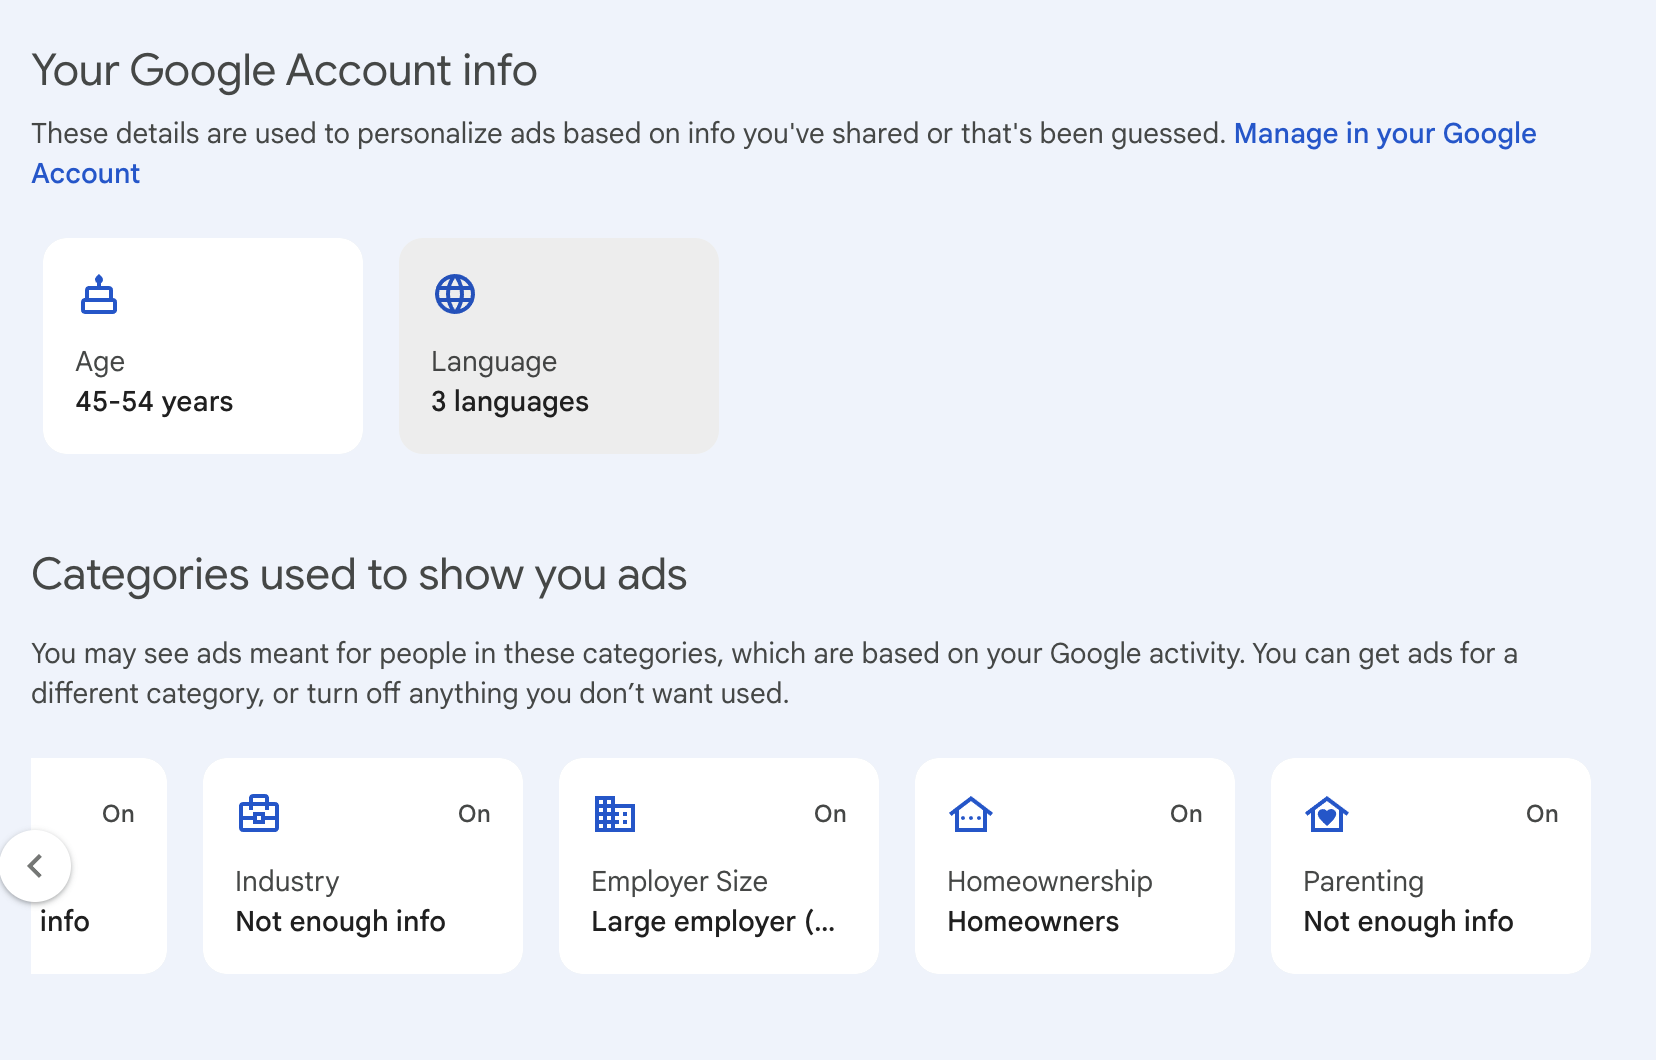Image resolution: width=1656 pixels, height=1060 pixels.
Task: Click the Parenting 'Not enough info' text
Action: click(x=1408, y=921)
